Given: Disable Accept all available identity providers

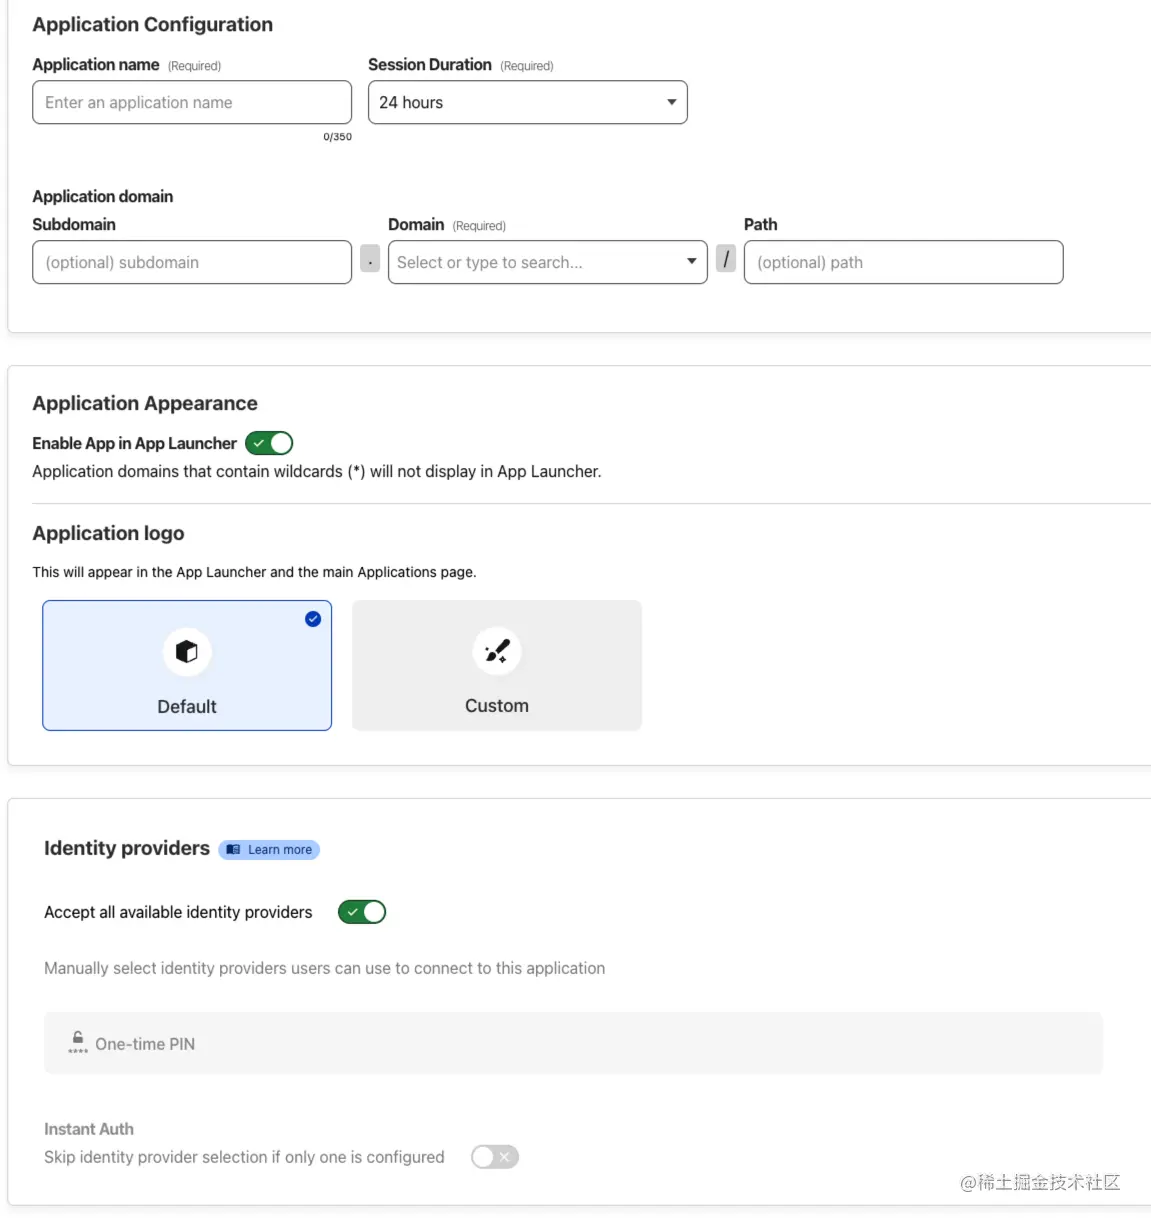Looking at the screenshot, I should [x=362, y=912].
